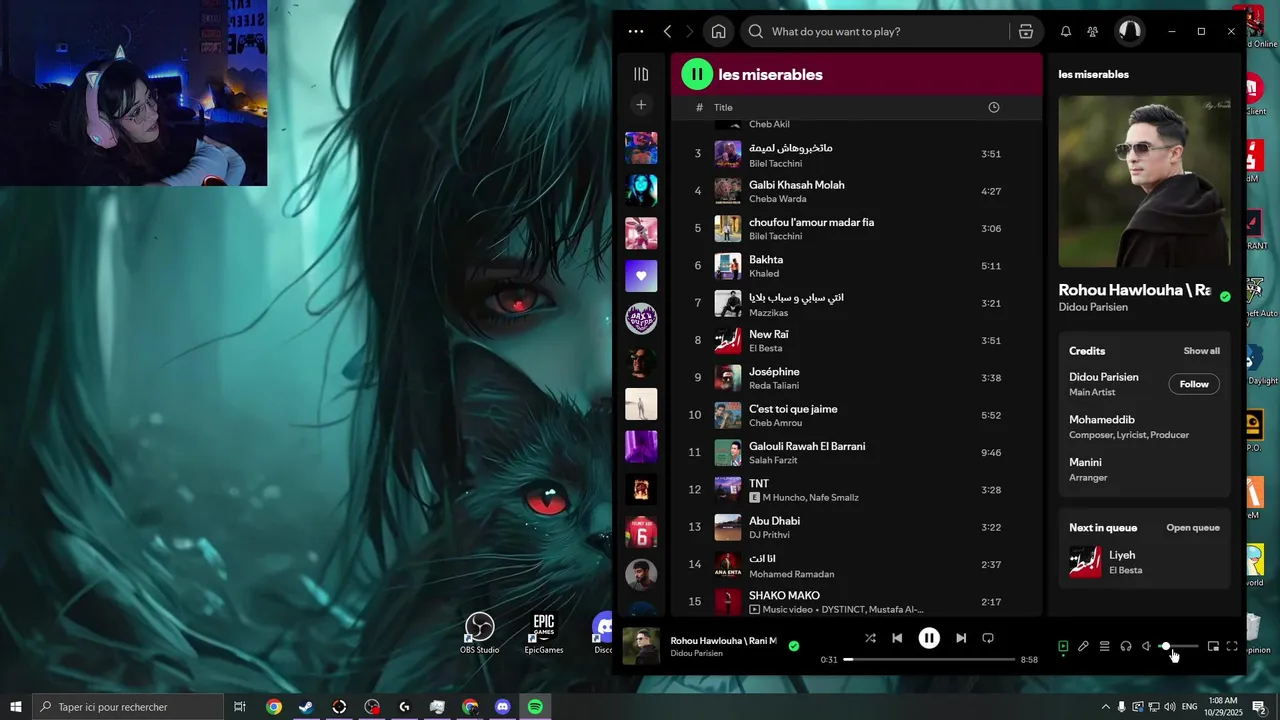Toggle shuffle playback

[x=870, y=638]
